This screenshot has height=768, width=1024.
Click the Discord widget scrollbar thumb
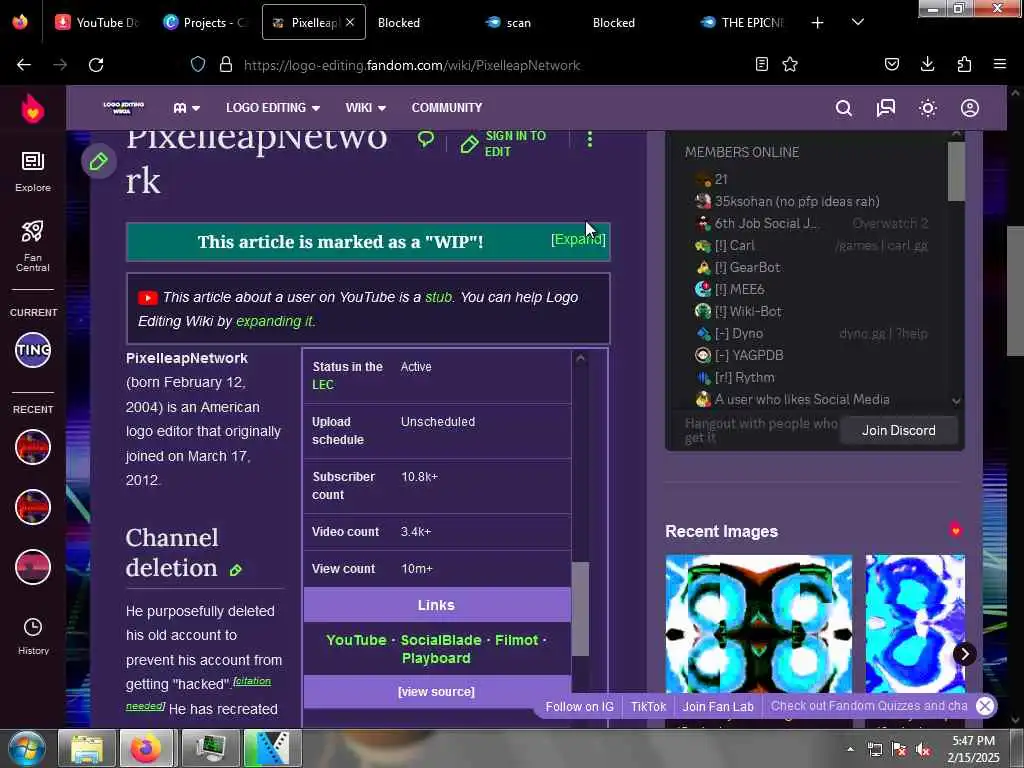point(955,172)
